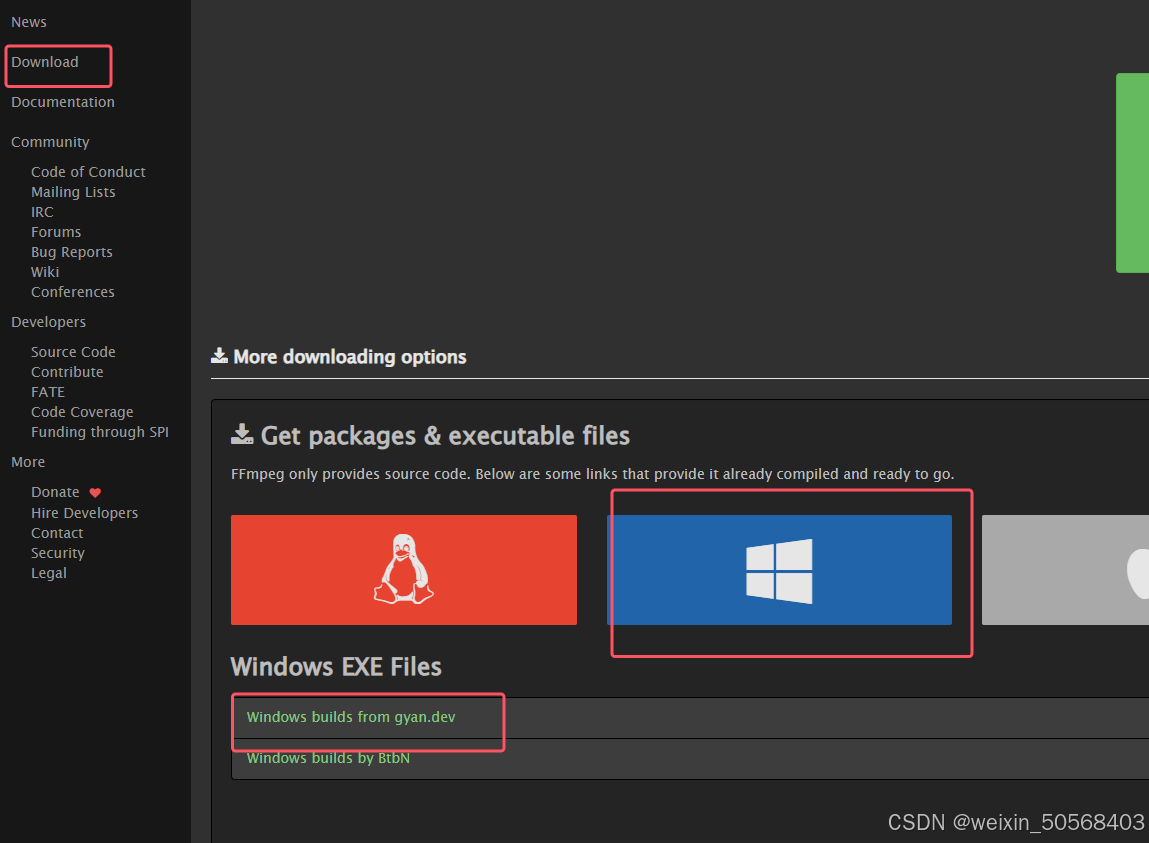Open the Developers section link
The width and height of the screenshot is (1149, 843).
click(48, 322)
